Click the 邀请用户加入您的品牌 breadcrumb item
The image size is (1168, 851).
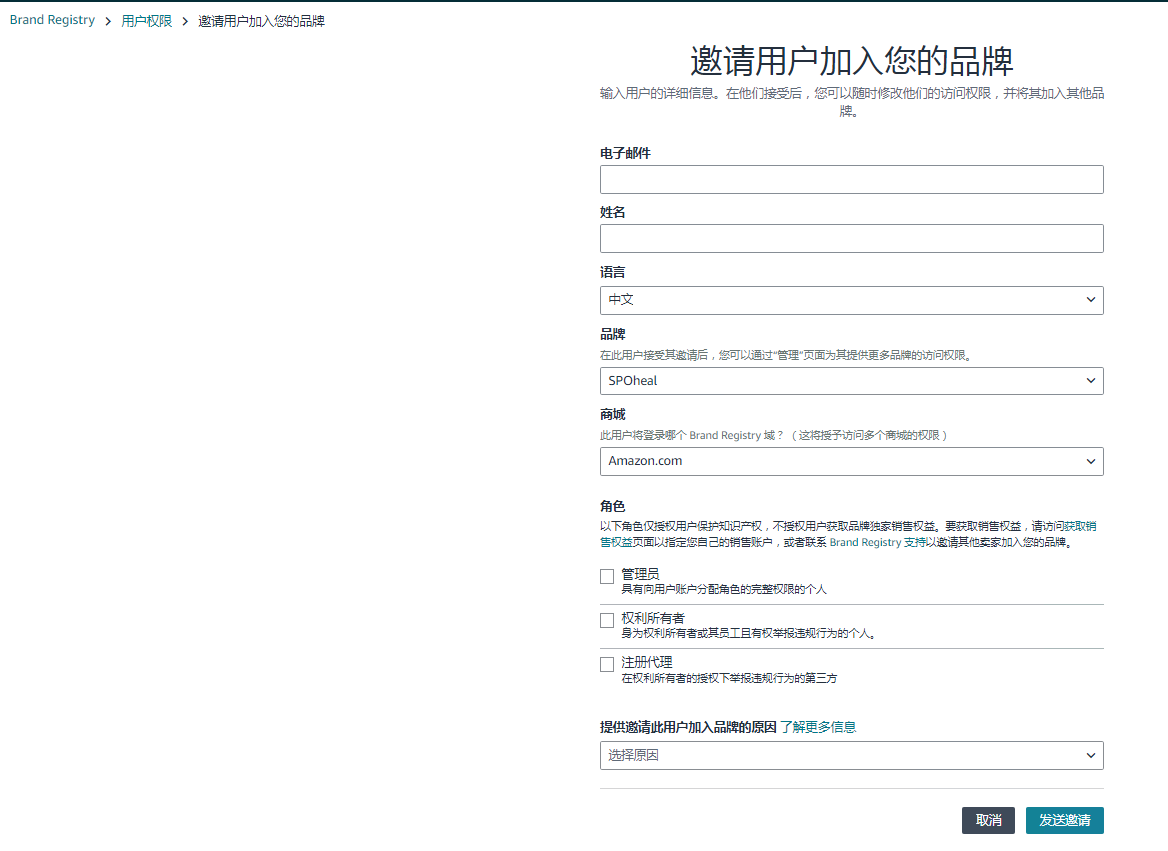[x=261, y=21]
